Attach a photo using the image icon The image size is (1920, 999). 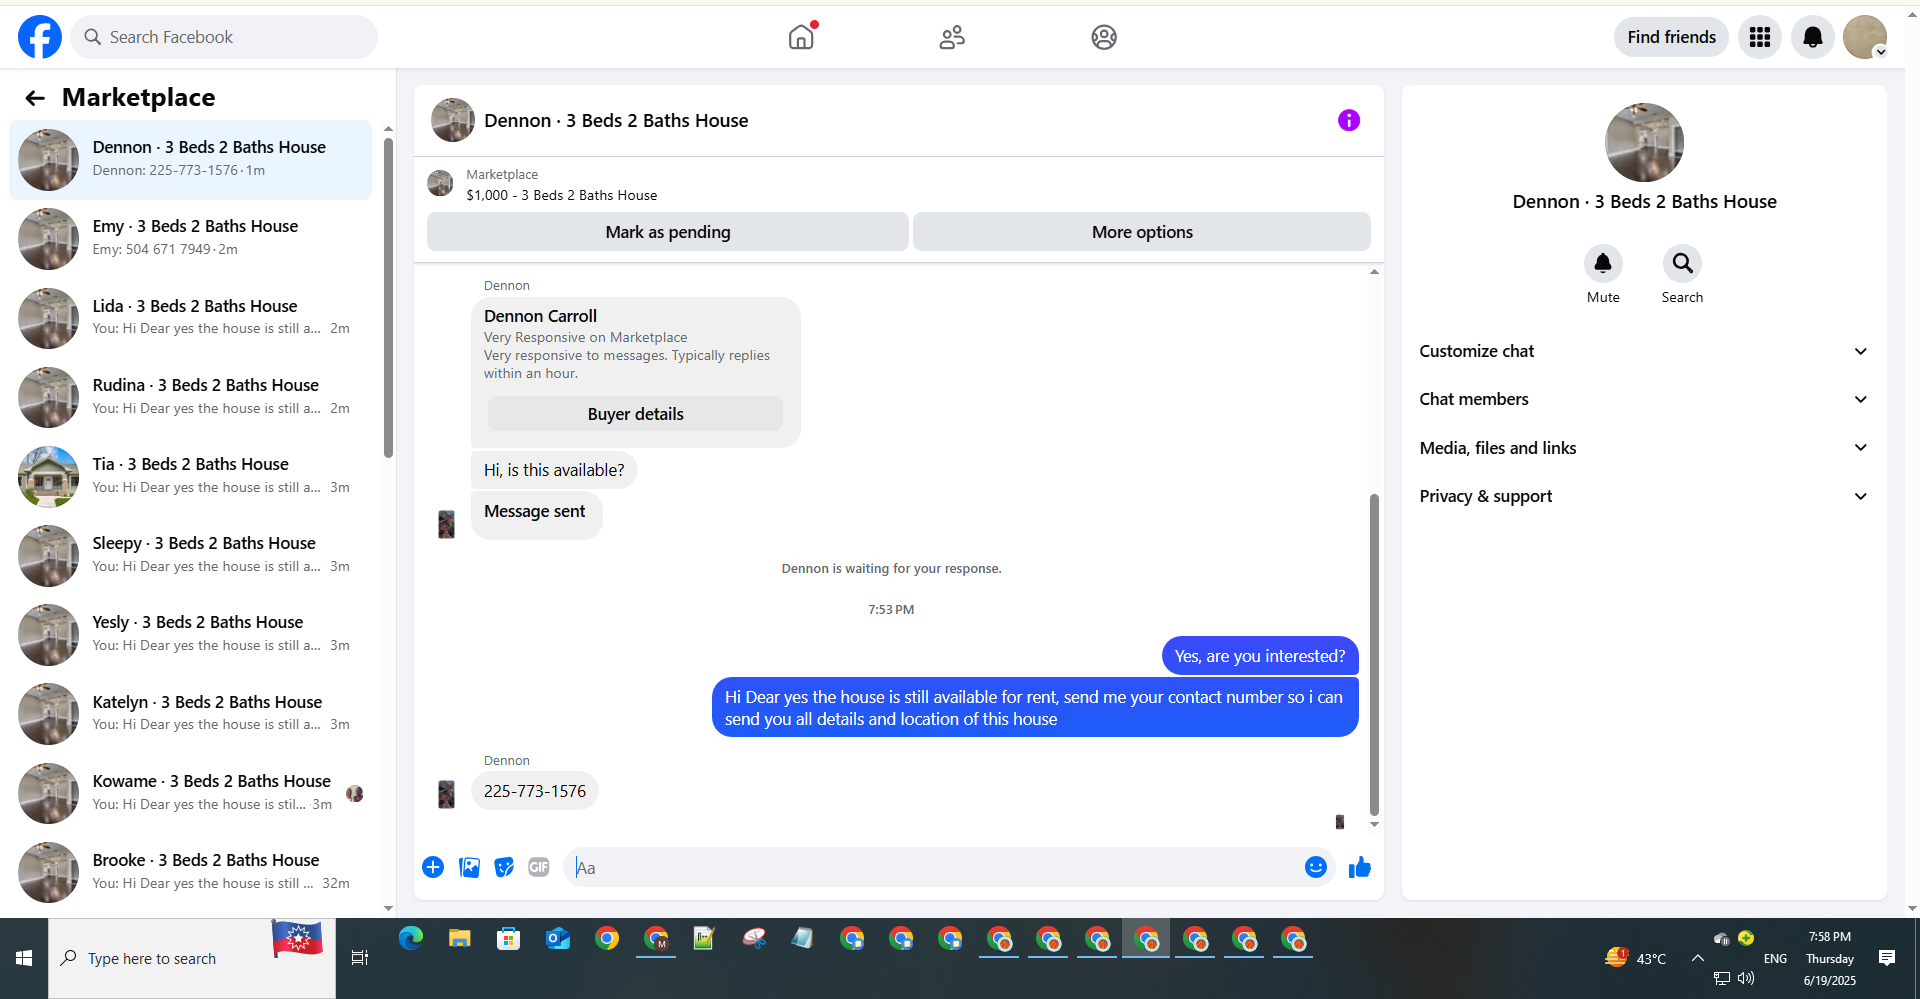(469, 867)
